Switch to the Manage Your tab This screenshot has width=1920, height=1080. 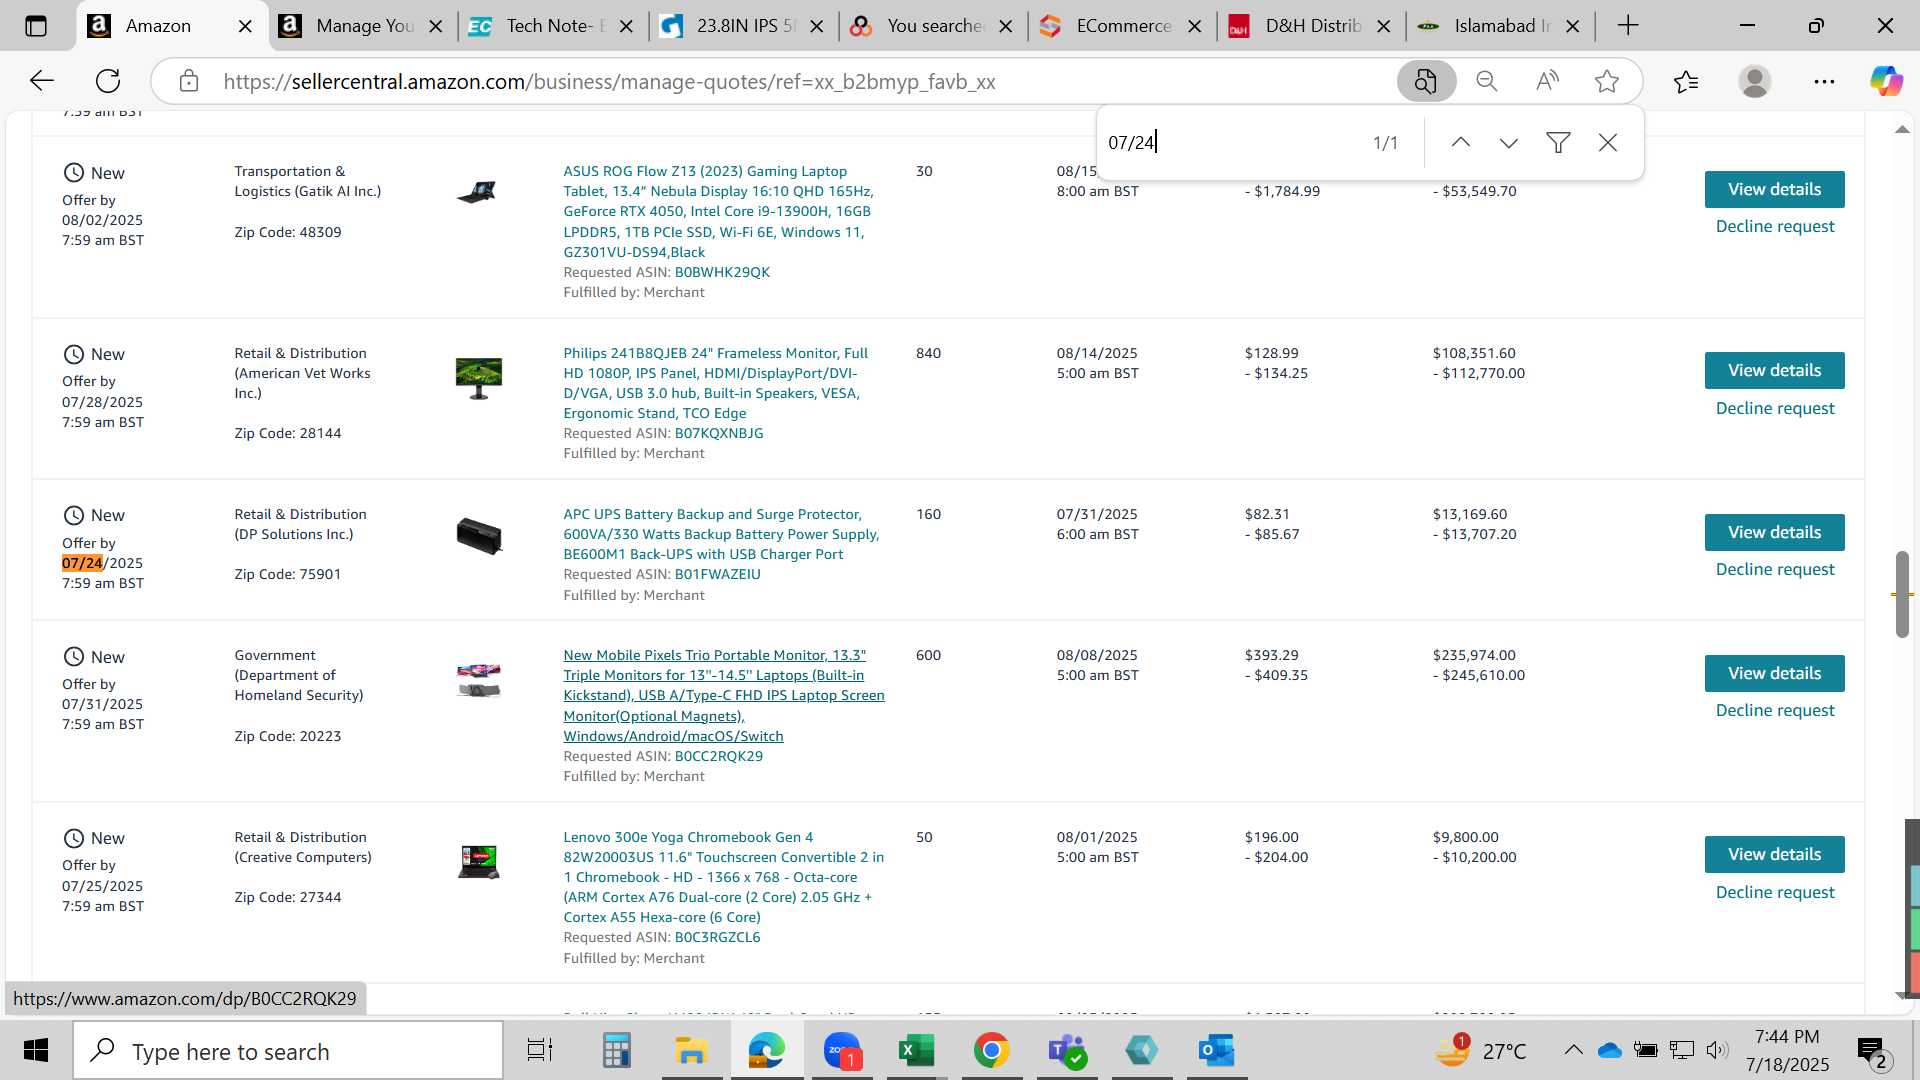pos(363,26)
